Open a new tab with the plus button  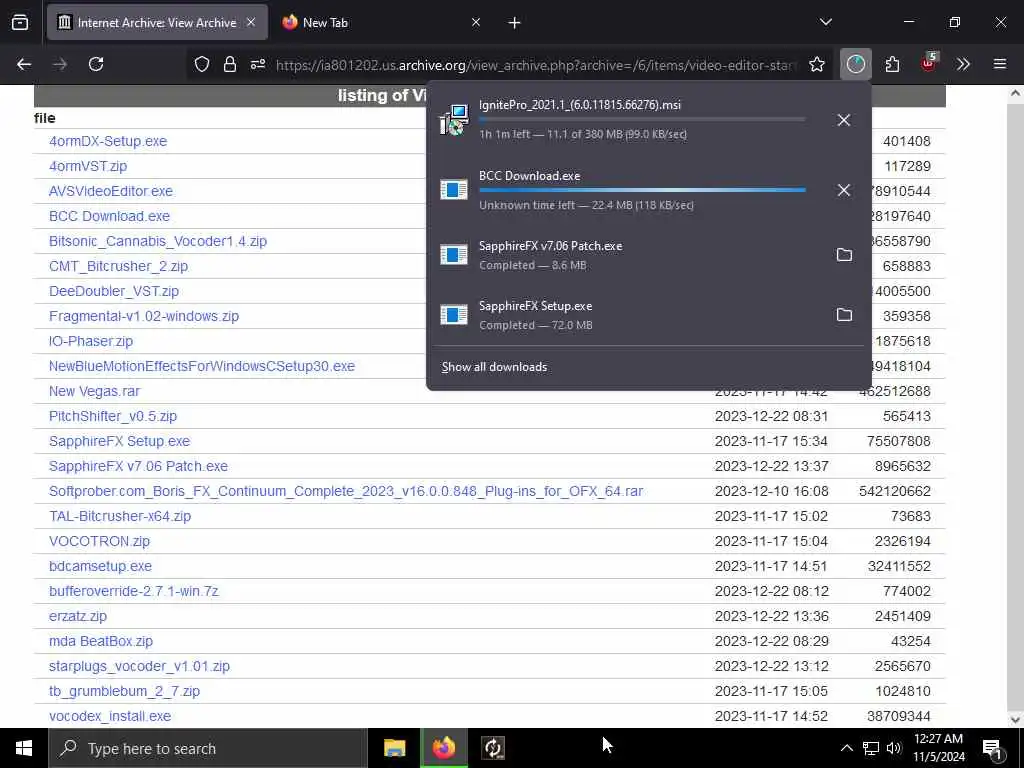[x=515, y=23]
